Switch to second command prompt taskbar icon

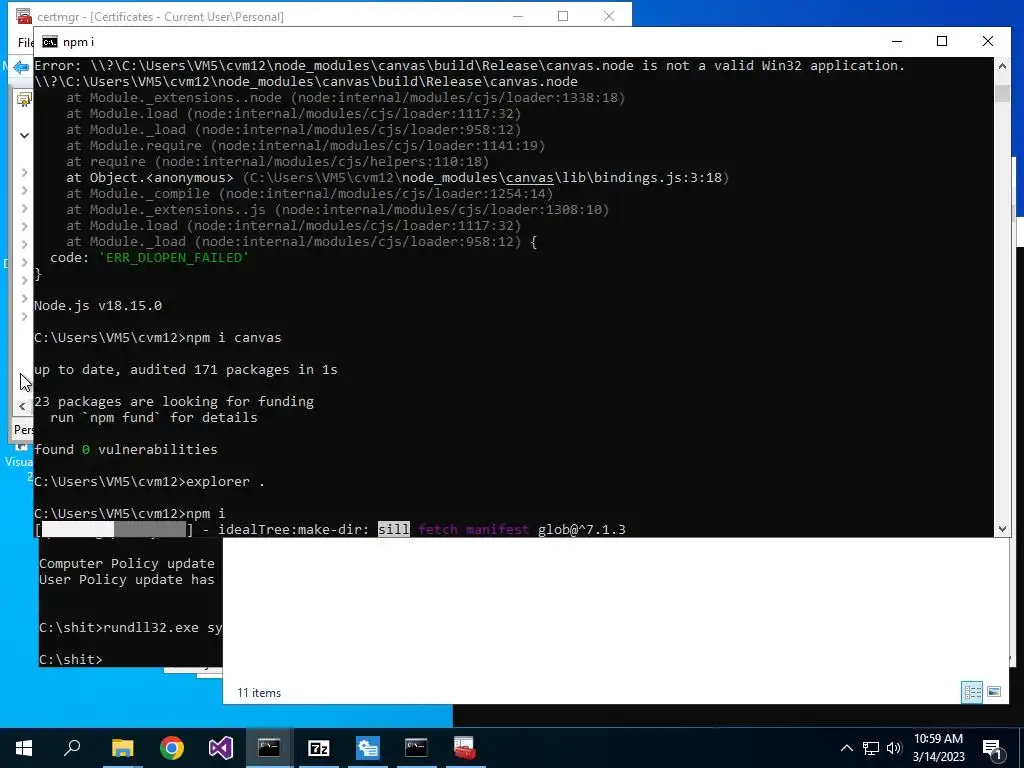[x=416, y=748]
